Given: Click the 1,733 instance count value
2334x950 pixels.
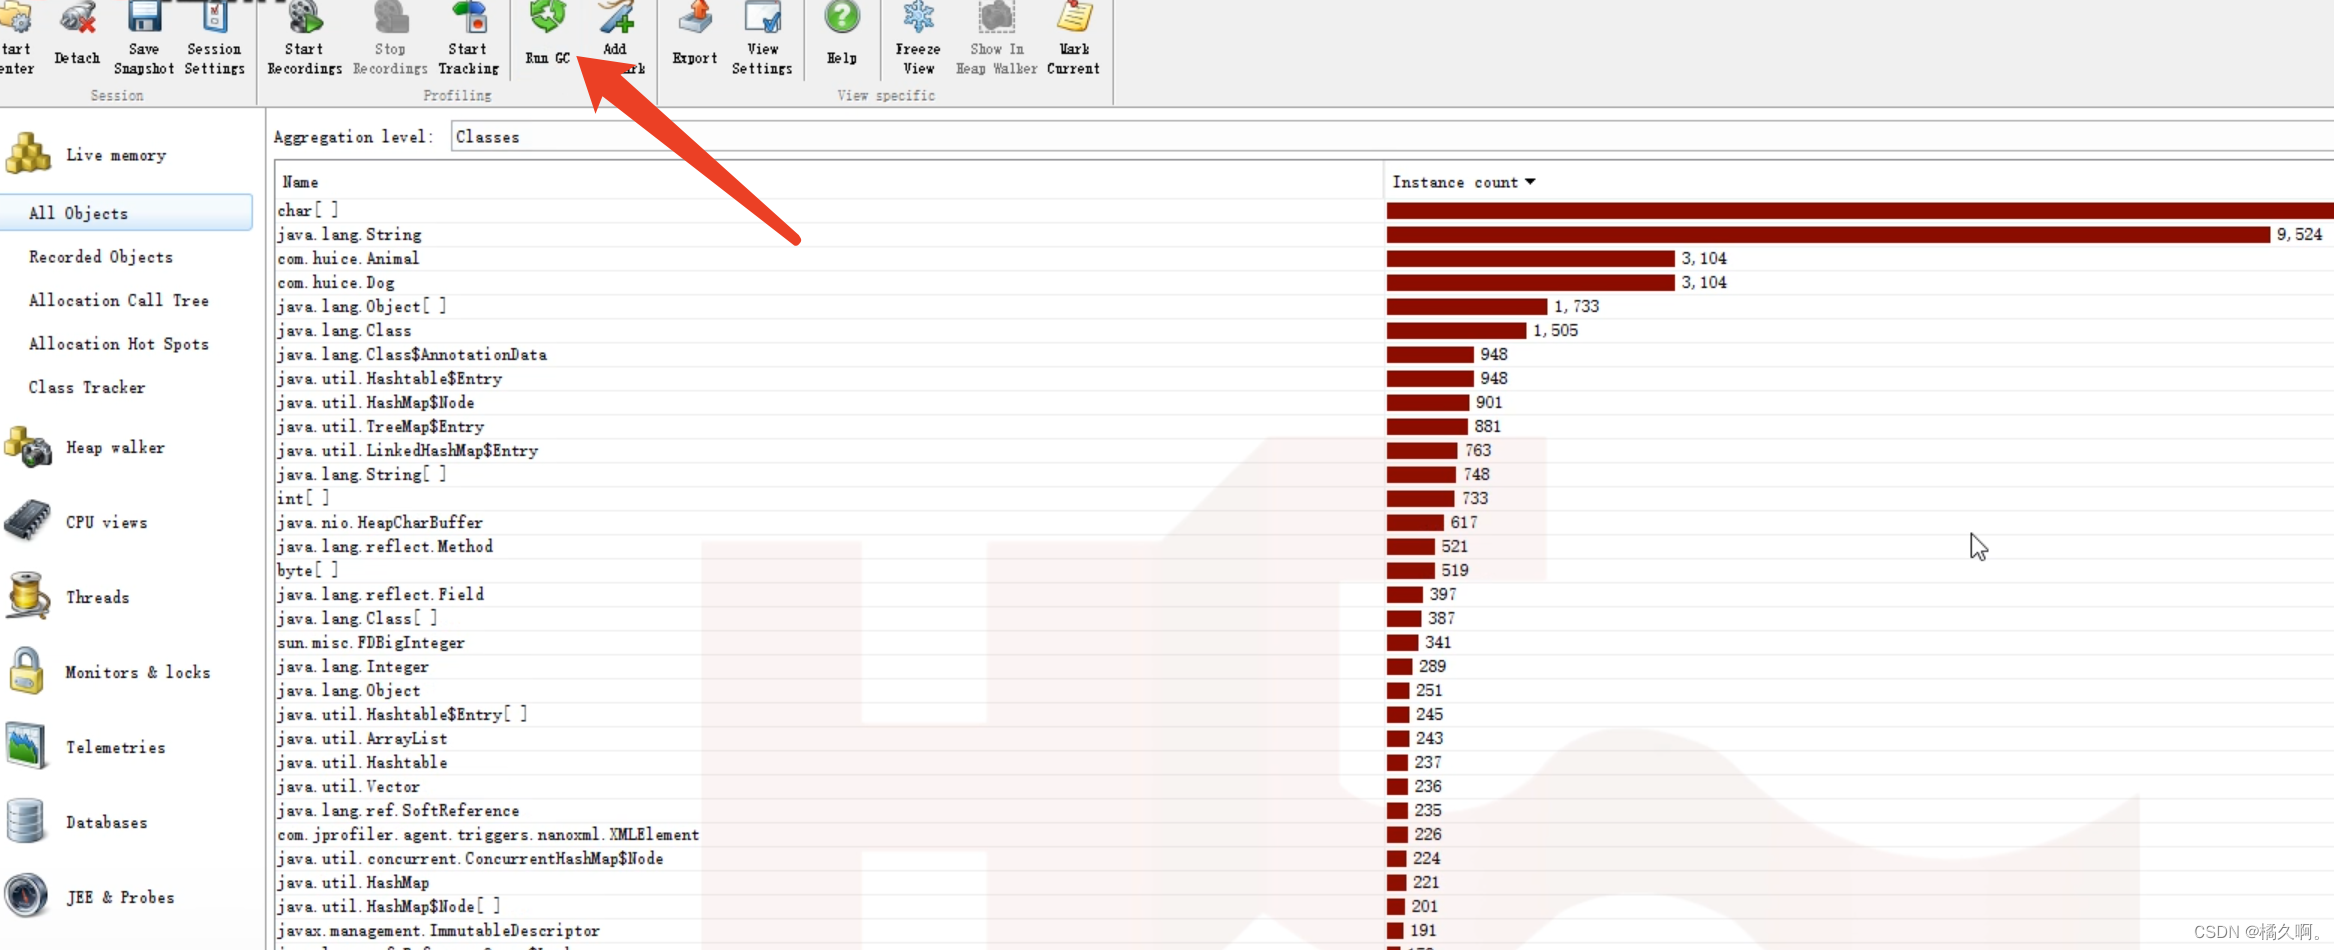Looking at the screenshot, I should click(x=1576, y=306).
